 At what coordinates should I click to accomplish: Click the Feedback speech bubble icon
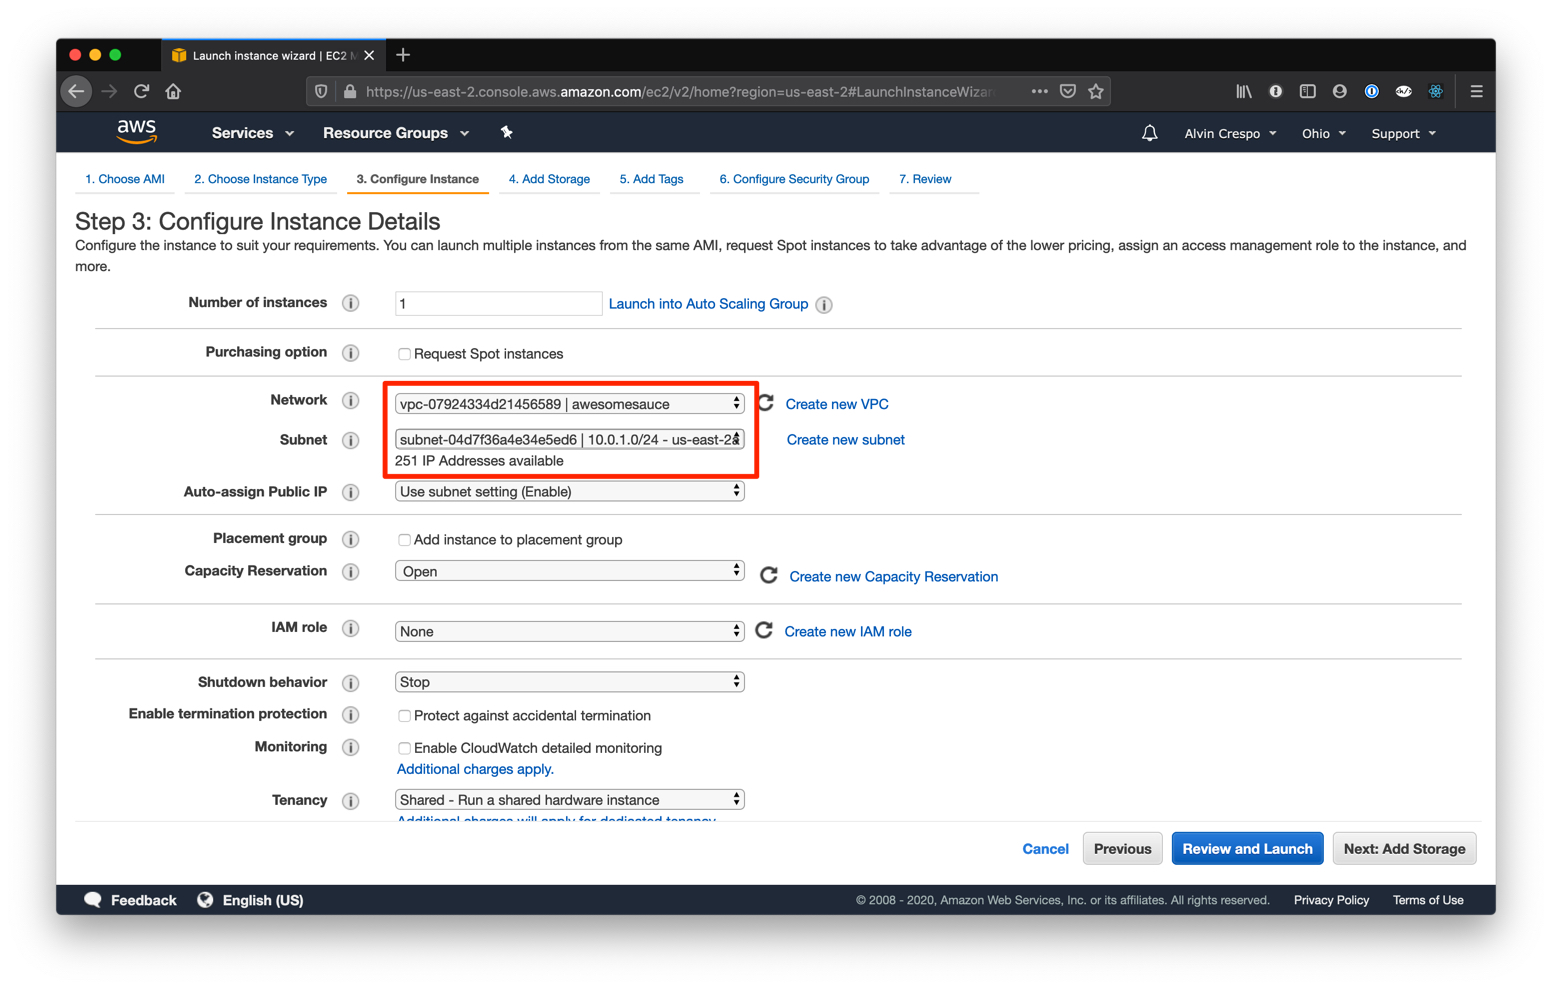(x=94, y=899)
